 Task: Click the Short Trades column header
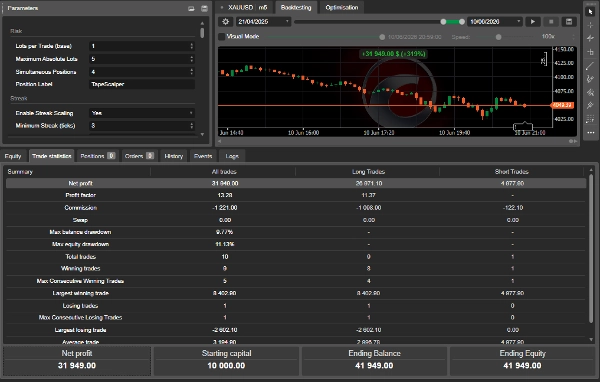click(x=512, y=172)
